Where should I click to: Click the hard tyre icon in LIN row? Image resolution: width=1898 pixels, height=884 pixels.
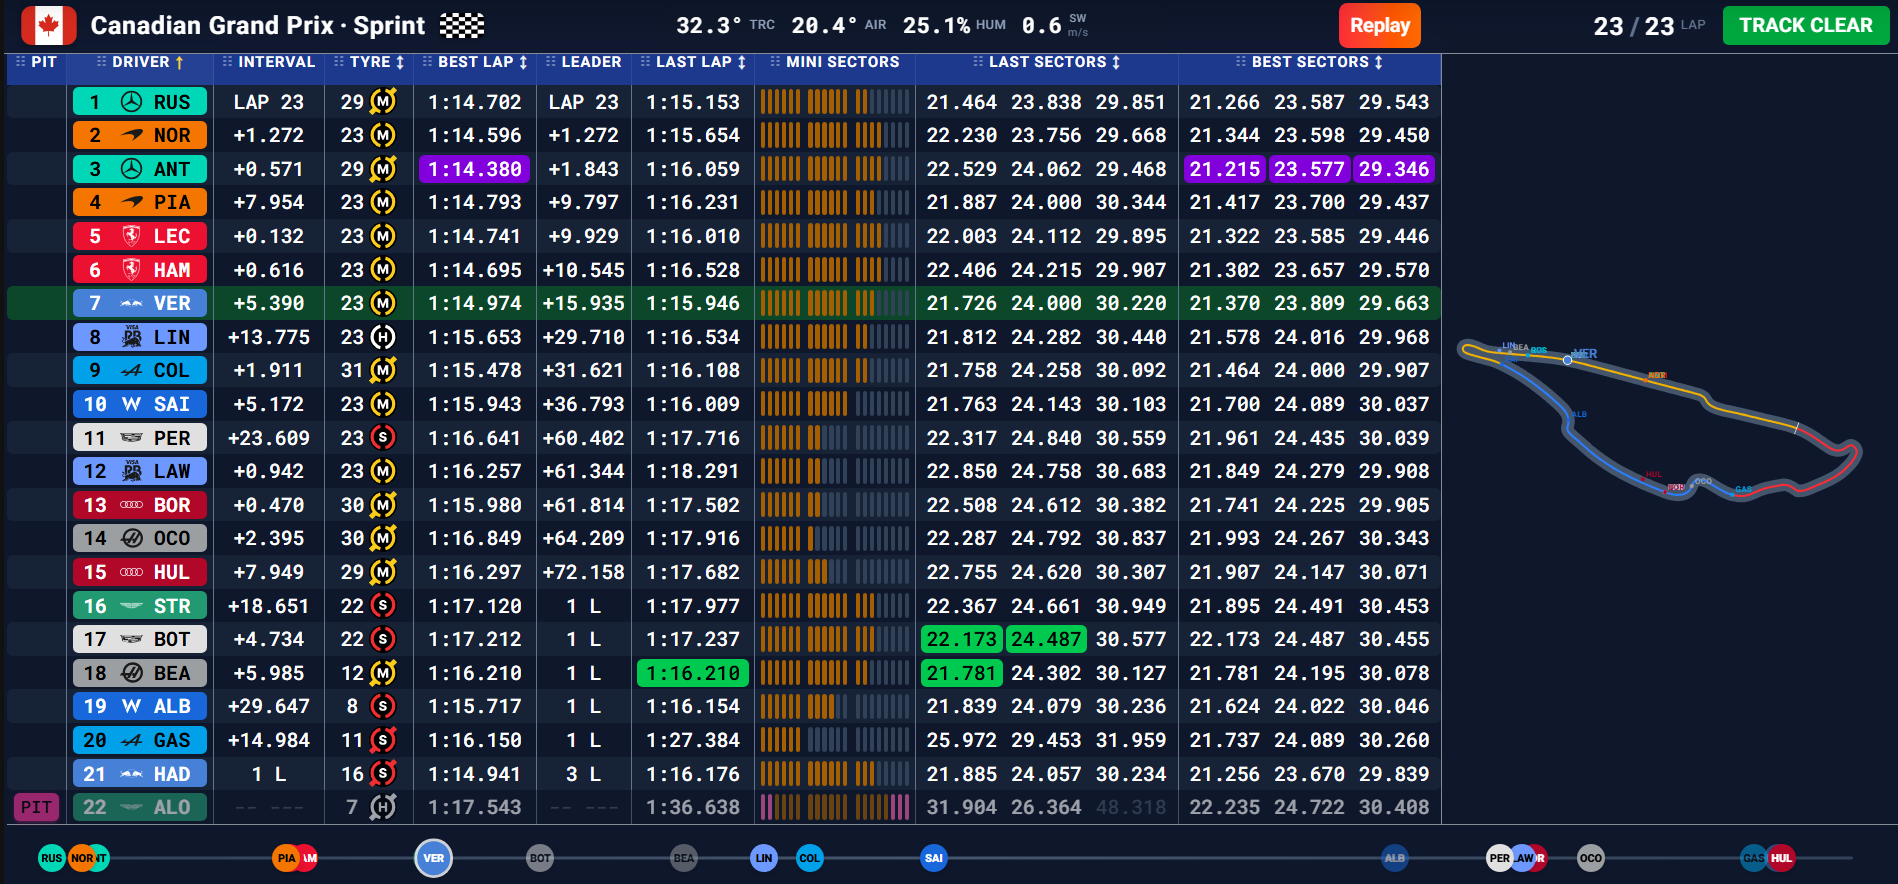coord(383,337)
